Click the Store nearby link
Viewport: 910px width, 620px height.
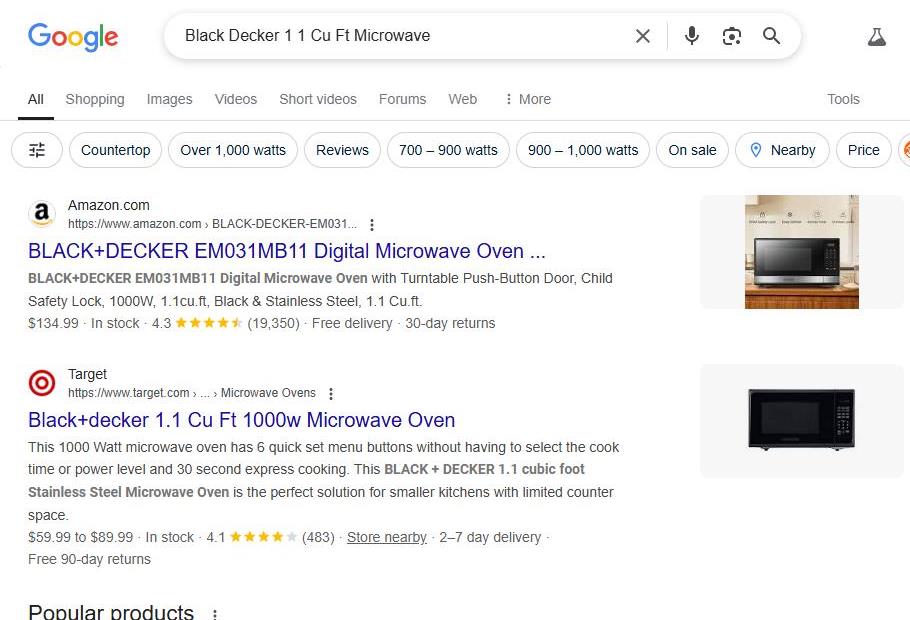(x=387, y=538)
